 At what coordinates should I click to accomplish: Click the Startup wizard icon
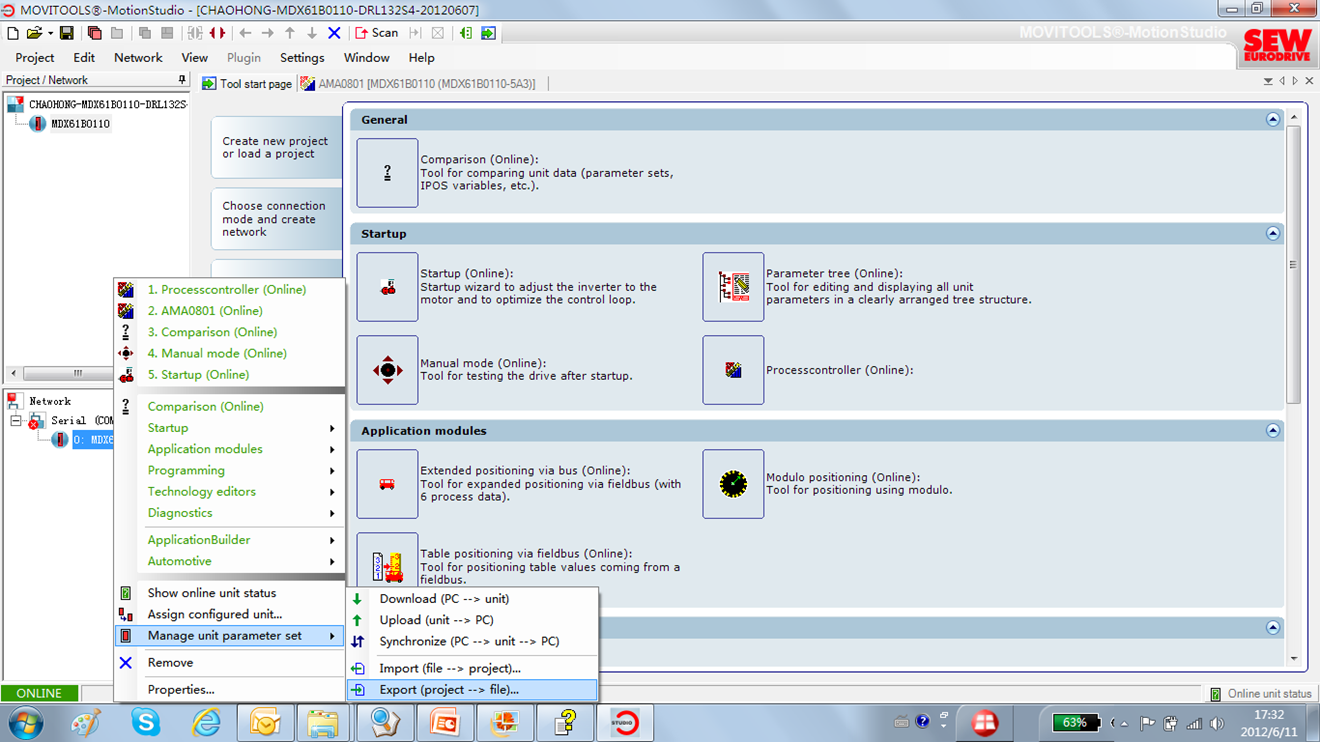click(x=387, y=287)
